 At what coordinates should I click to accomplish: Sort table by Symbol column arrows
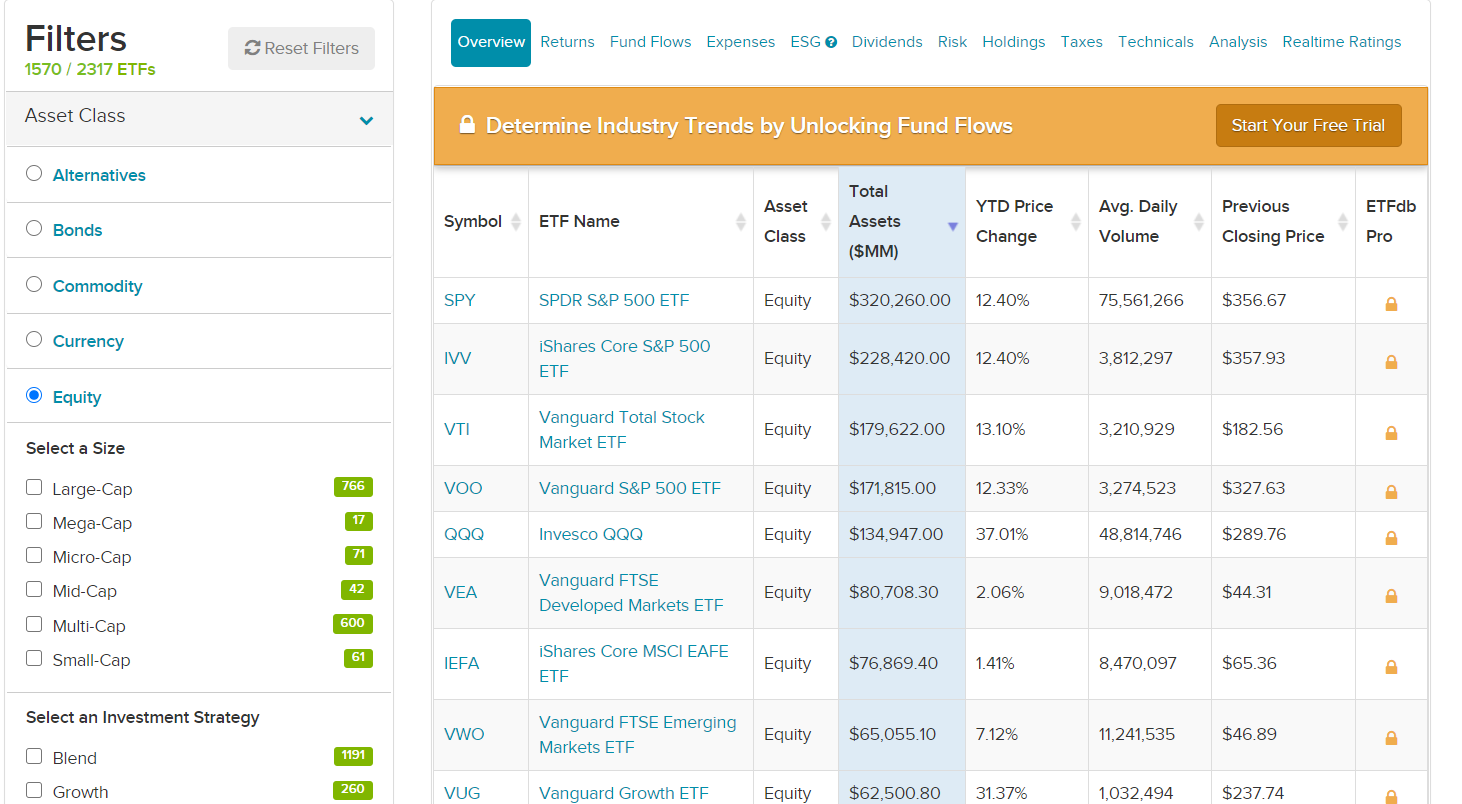[x=516, y=222]
